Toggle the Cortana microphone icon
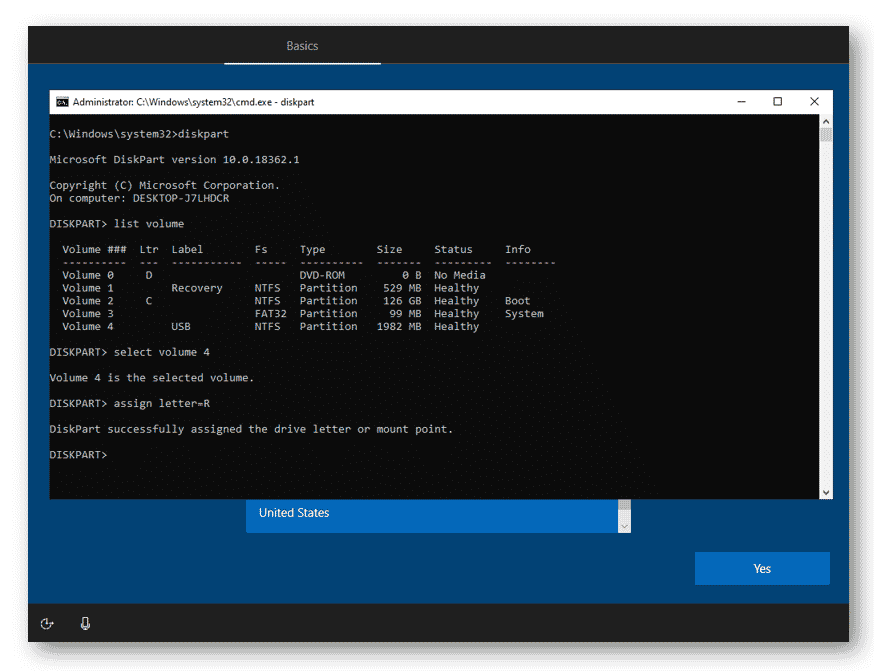The image size is (874, 671). (x=85, y=624)
